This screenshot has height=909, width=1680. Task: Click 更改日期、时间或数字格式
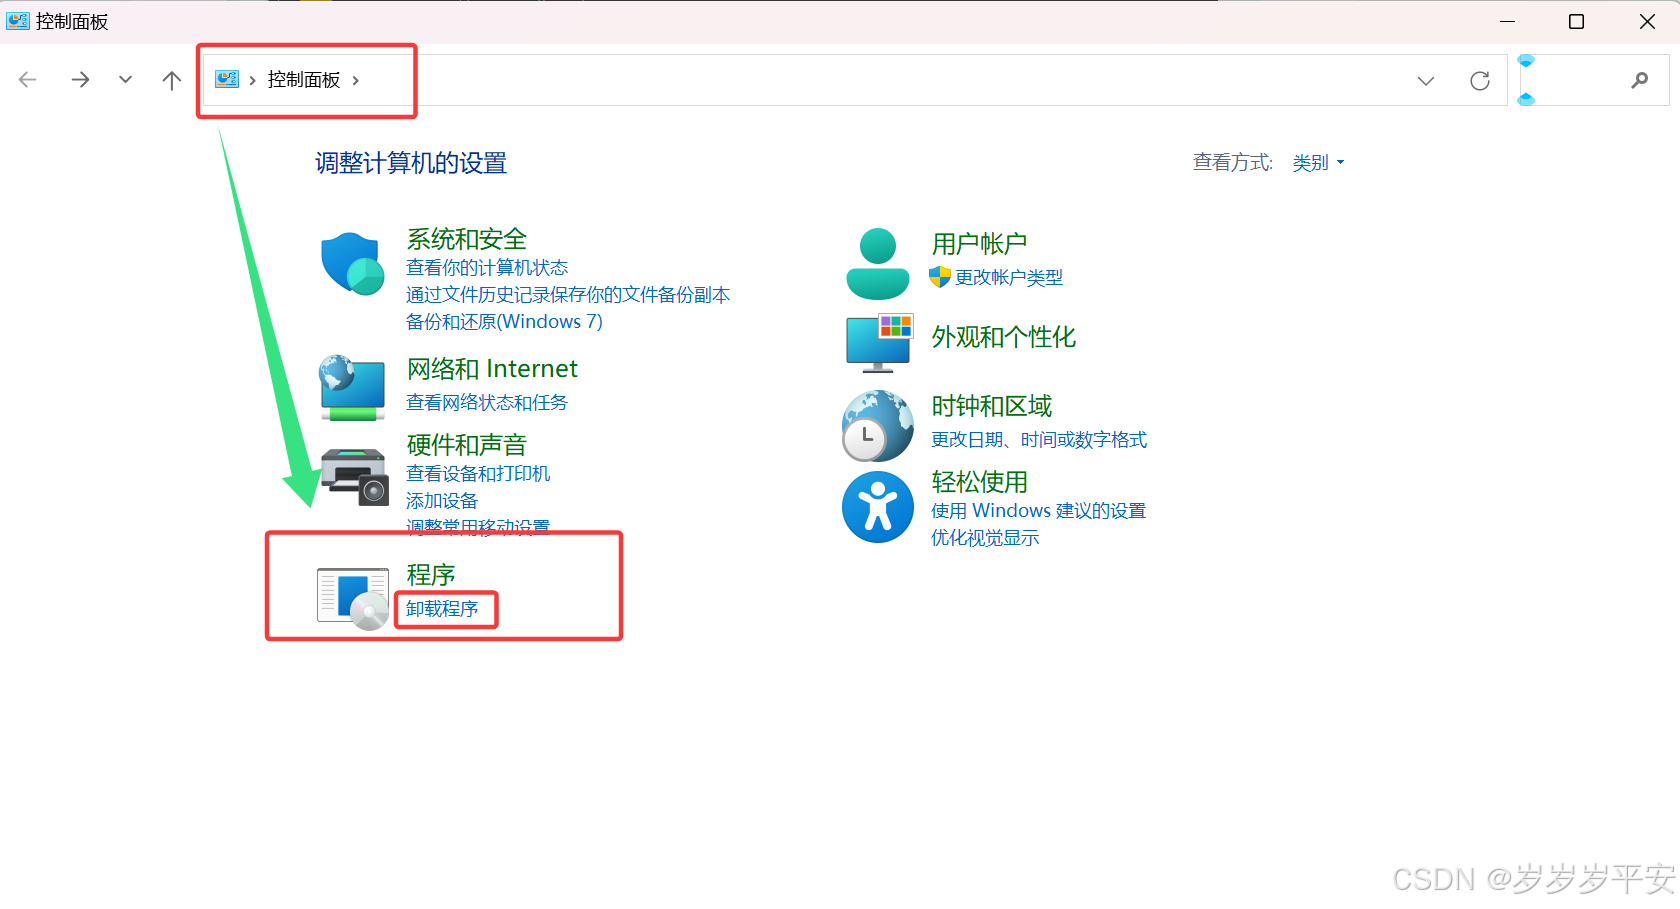coord(1039,440)
